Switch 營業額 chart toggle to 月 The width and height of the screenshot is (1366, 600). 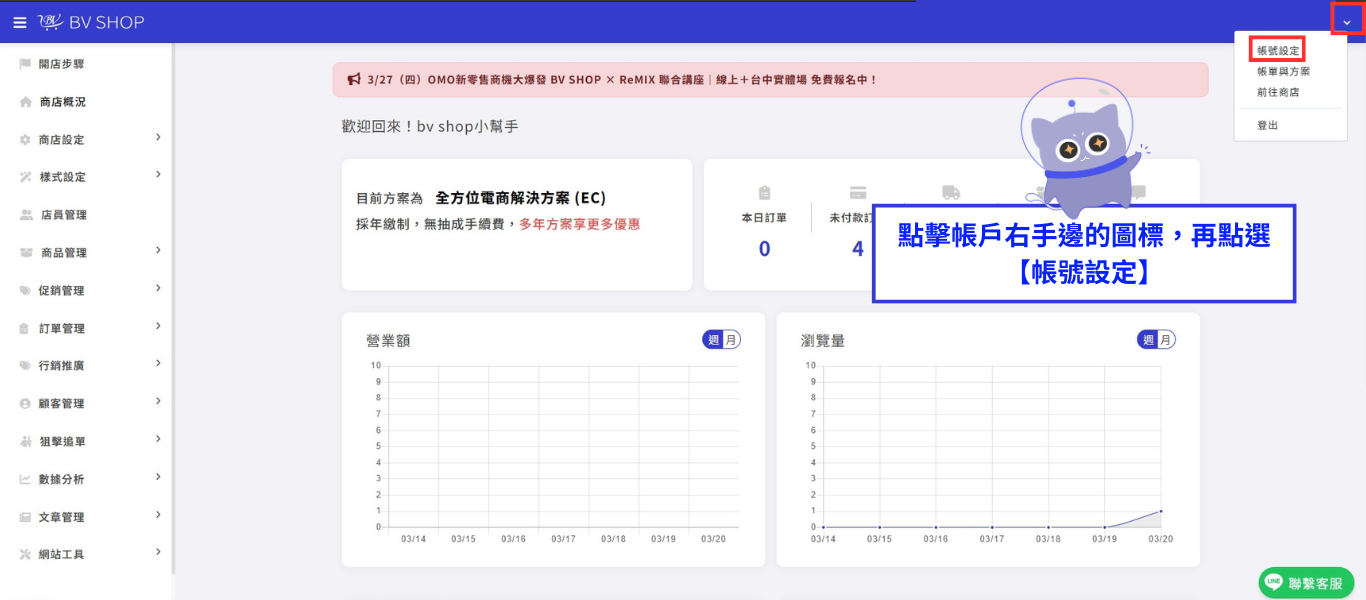coord(731,340)
